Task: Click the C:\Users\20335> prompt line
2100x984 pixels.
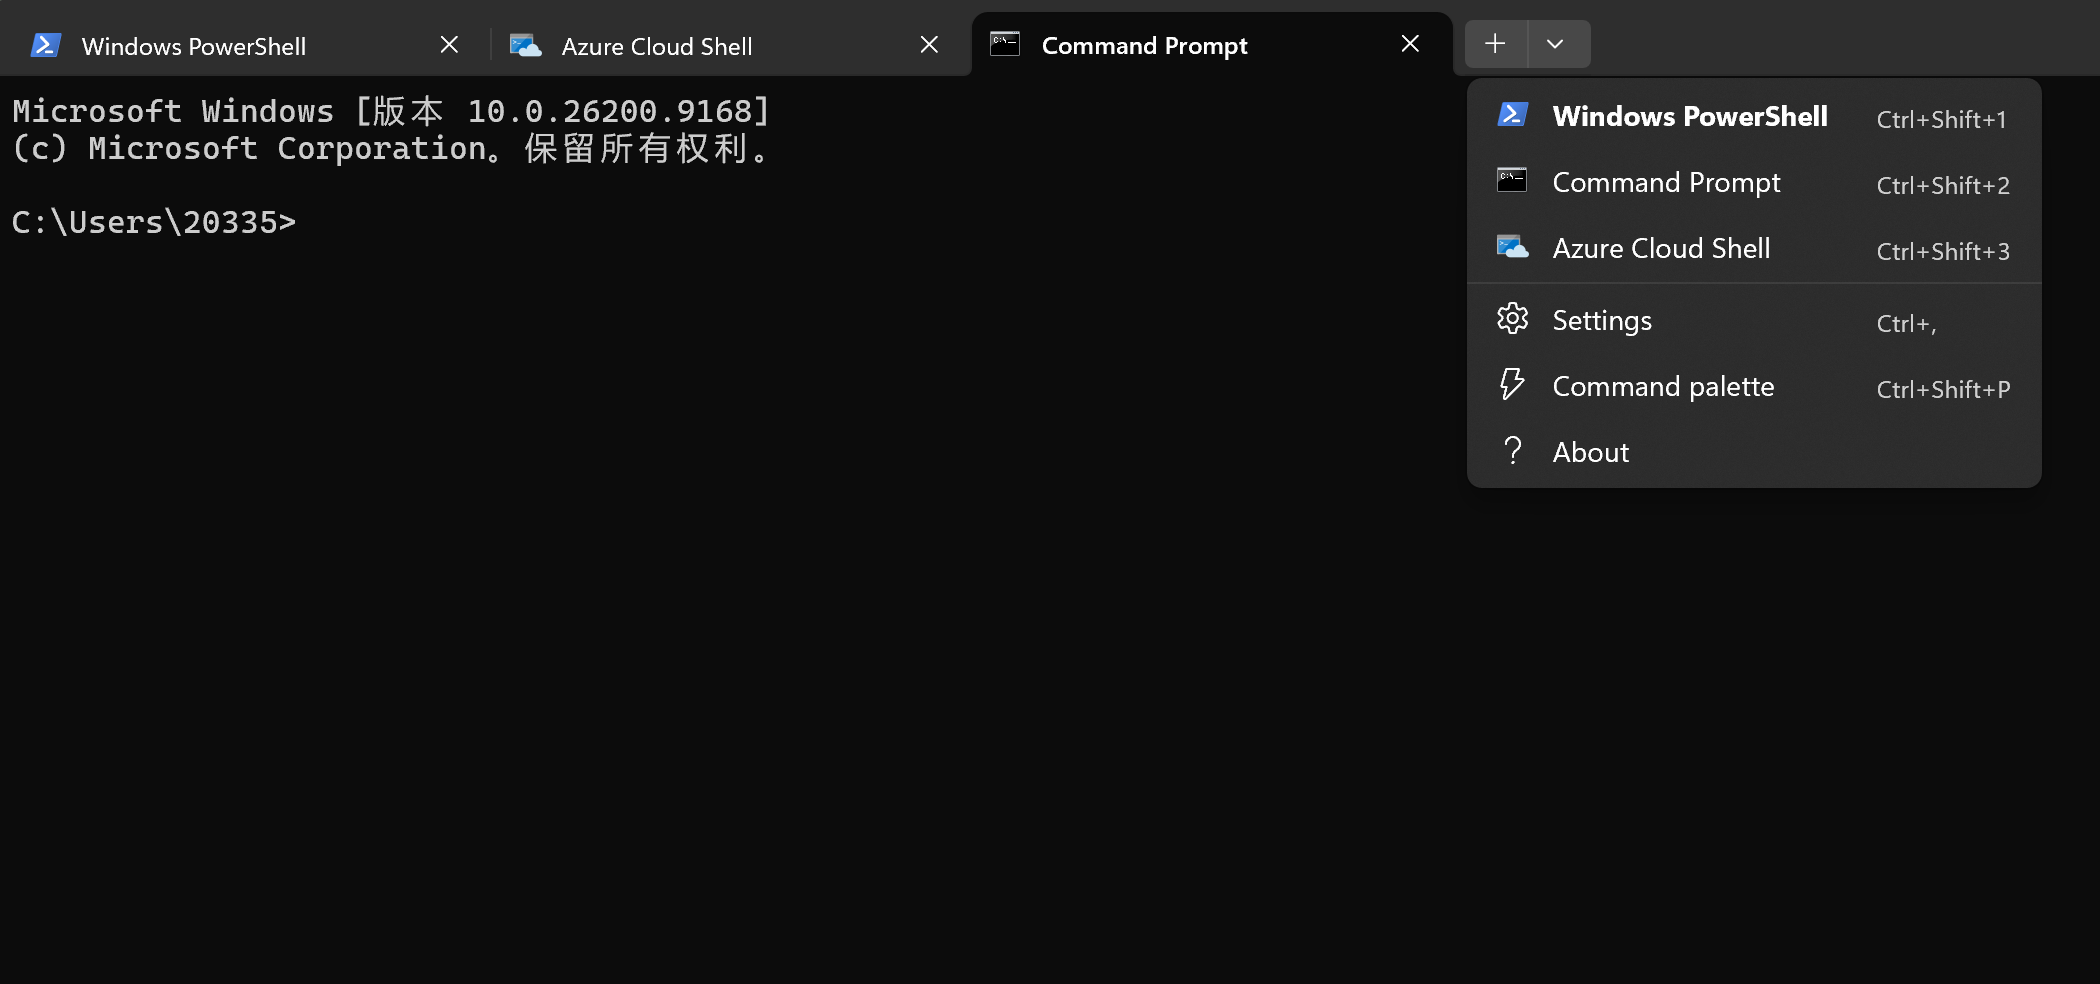Action: click(x=154, y=222)
